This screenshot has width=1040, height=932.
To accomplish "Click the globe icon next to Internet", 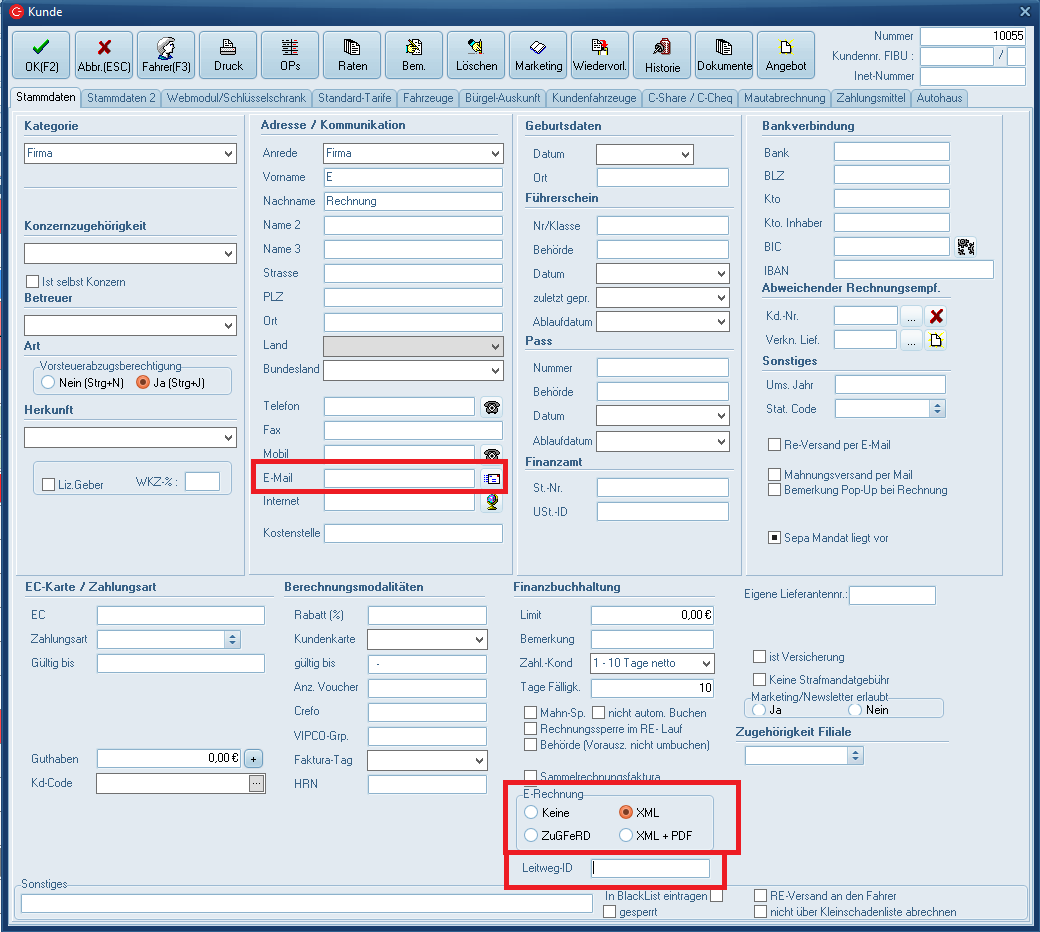I will (491, 502).
